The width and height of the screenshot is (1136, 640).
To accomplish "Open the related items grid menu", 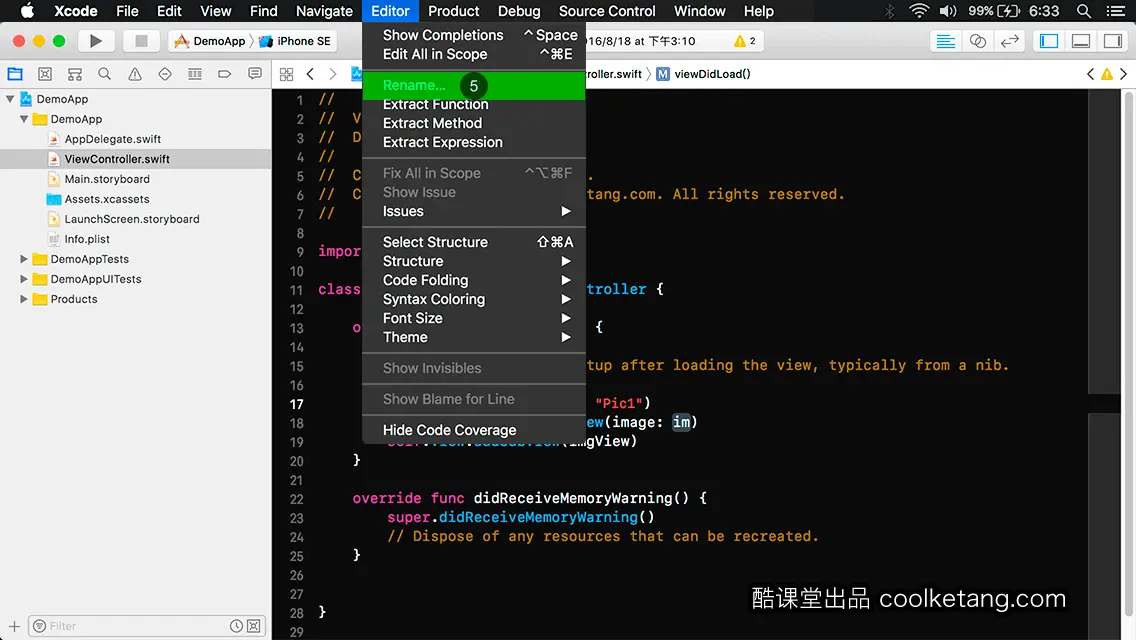I will (286, 74).
